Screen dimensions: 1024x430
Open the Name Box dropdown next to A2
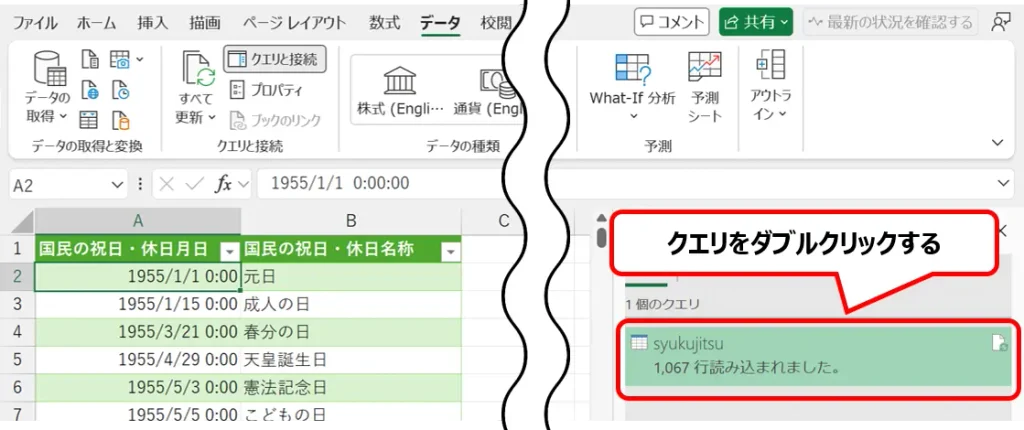coord(118,185)
